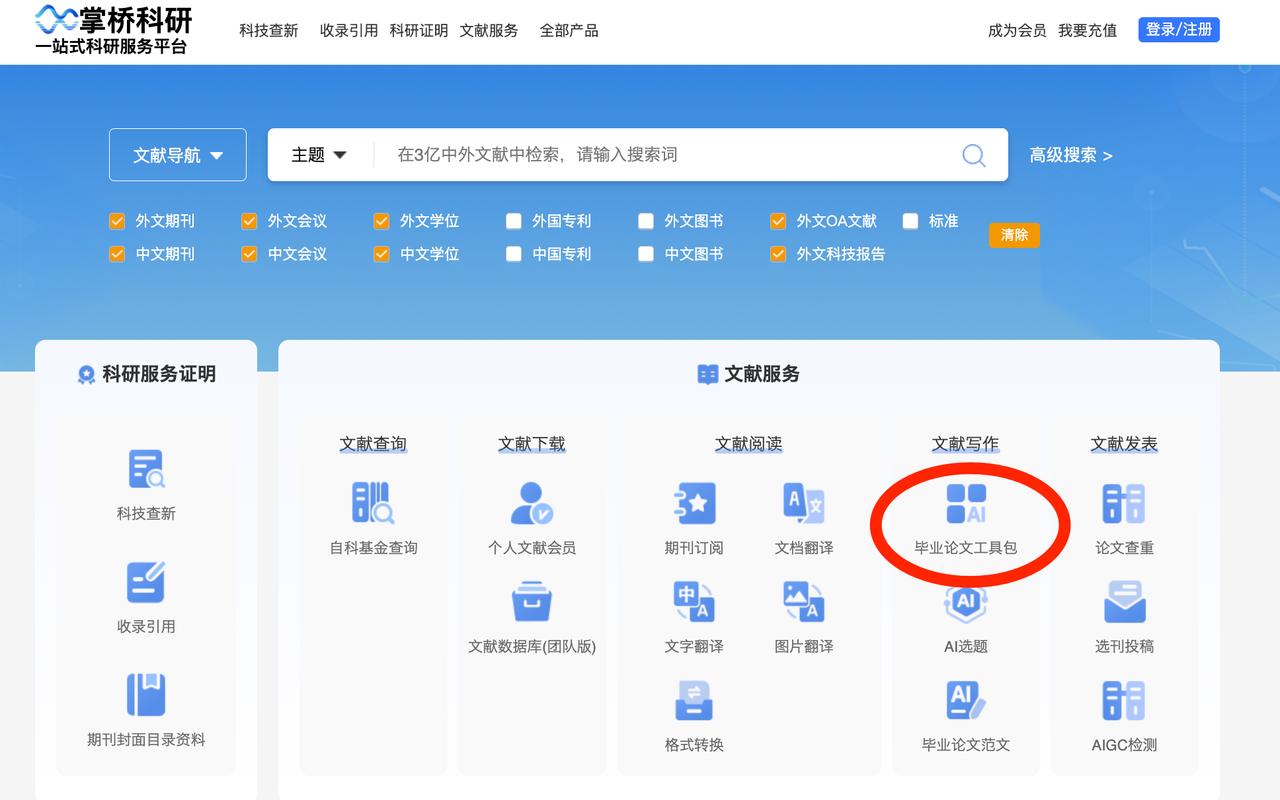The width and height of the screenshot is (1280, 800).
Task: Click the 论文查重 plagiarism check icon
Action: click(1124, 503)
